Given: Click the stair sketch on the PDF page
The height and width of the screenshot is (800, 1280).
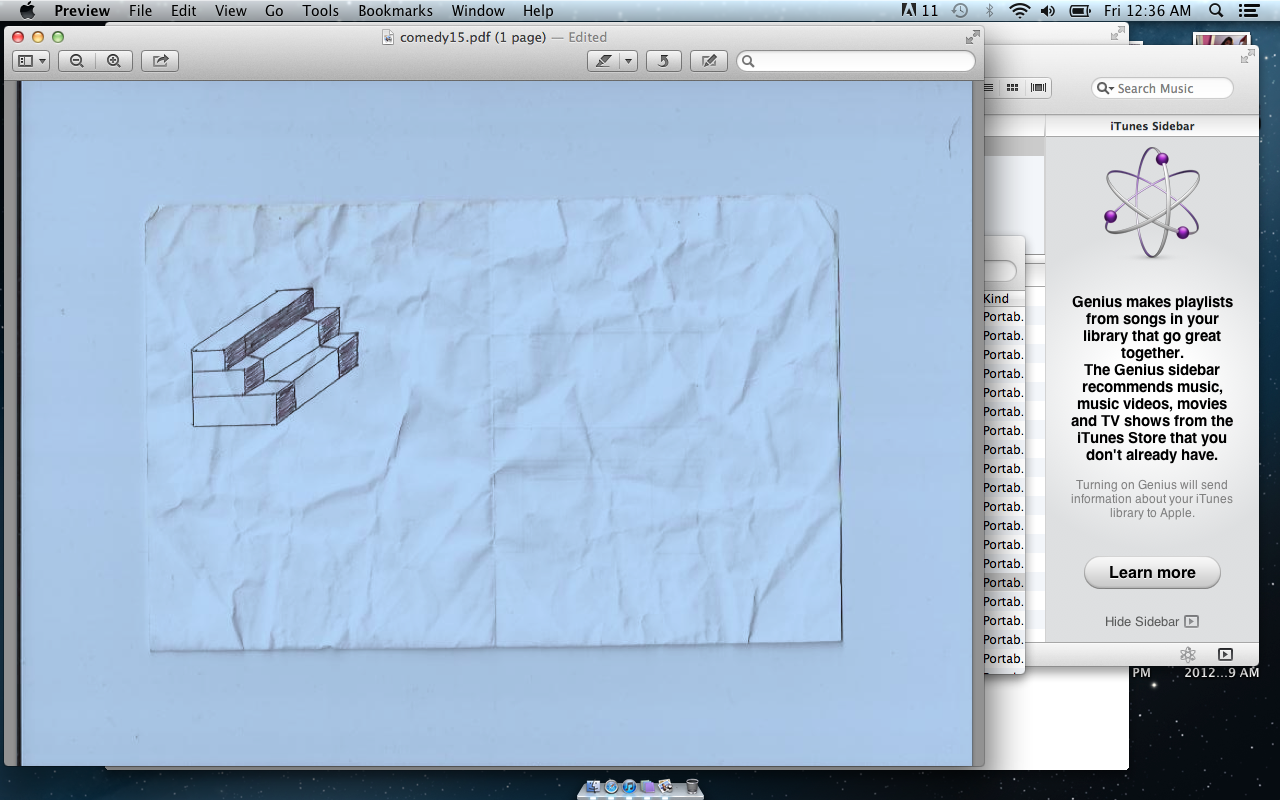Looking at the screenshot, I should pos(274,357).
